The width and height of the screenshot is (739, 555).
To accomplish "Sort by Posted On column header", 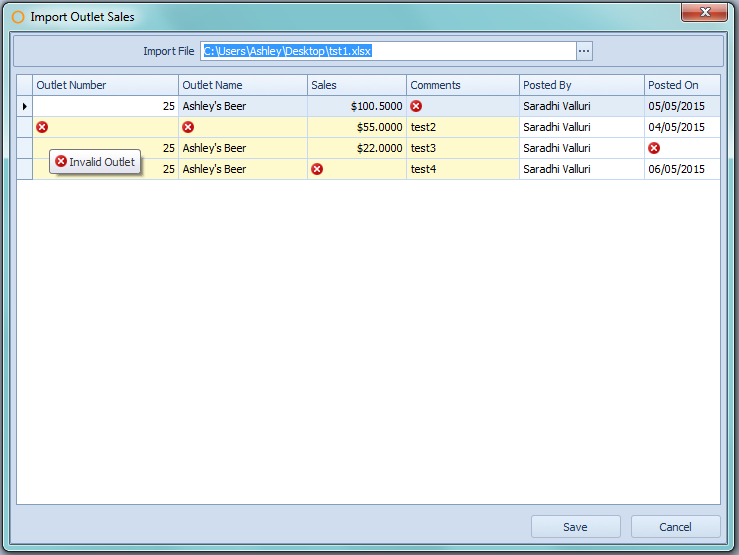I will pos(681,85).
